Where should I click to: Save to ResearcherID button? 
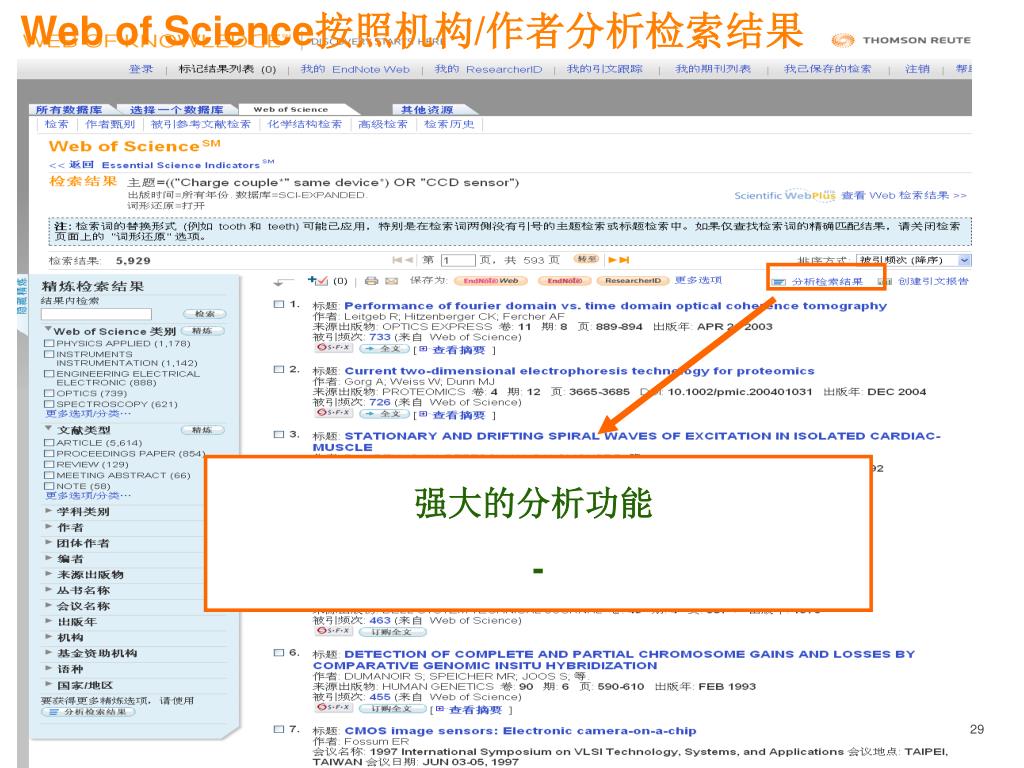[x=632, y=281]
